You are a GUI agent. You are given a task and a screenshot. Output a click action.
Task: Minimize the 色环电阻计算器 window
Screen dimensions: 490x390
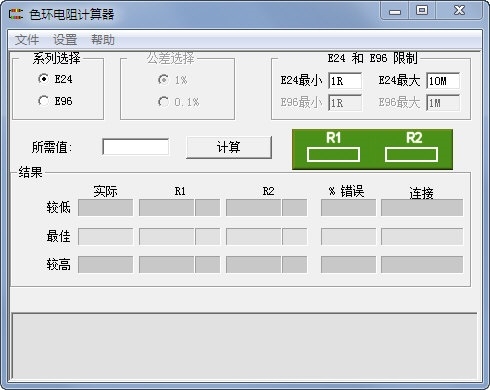point(395,11)
